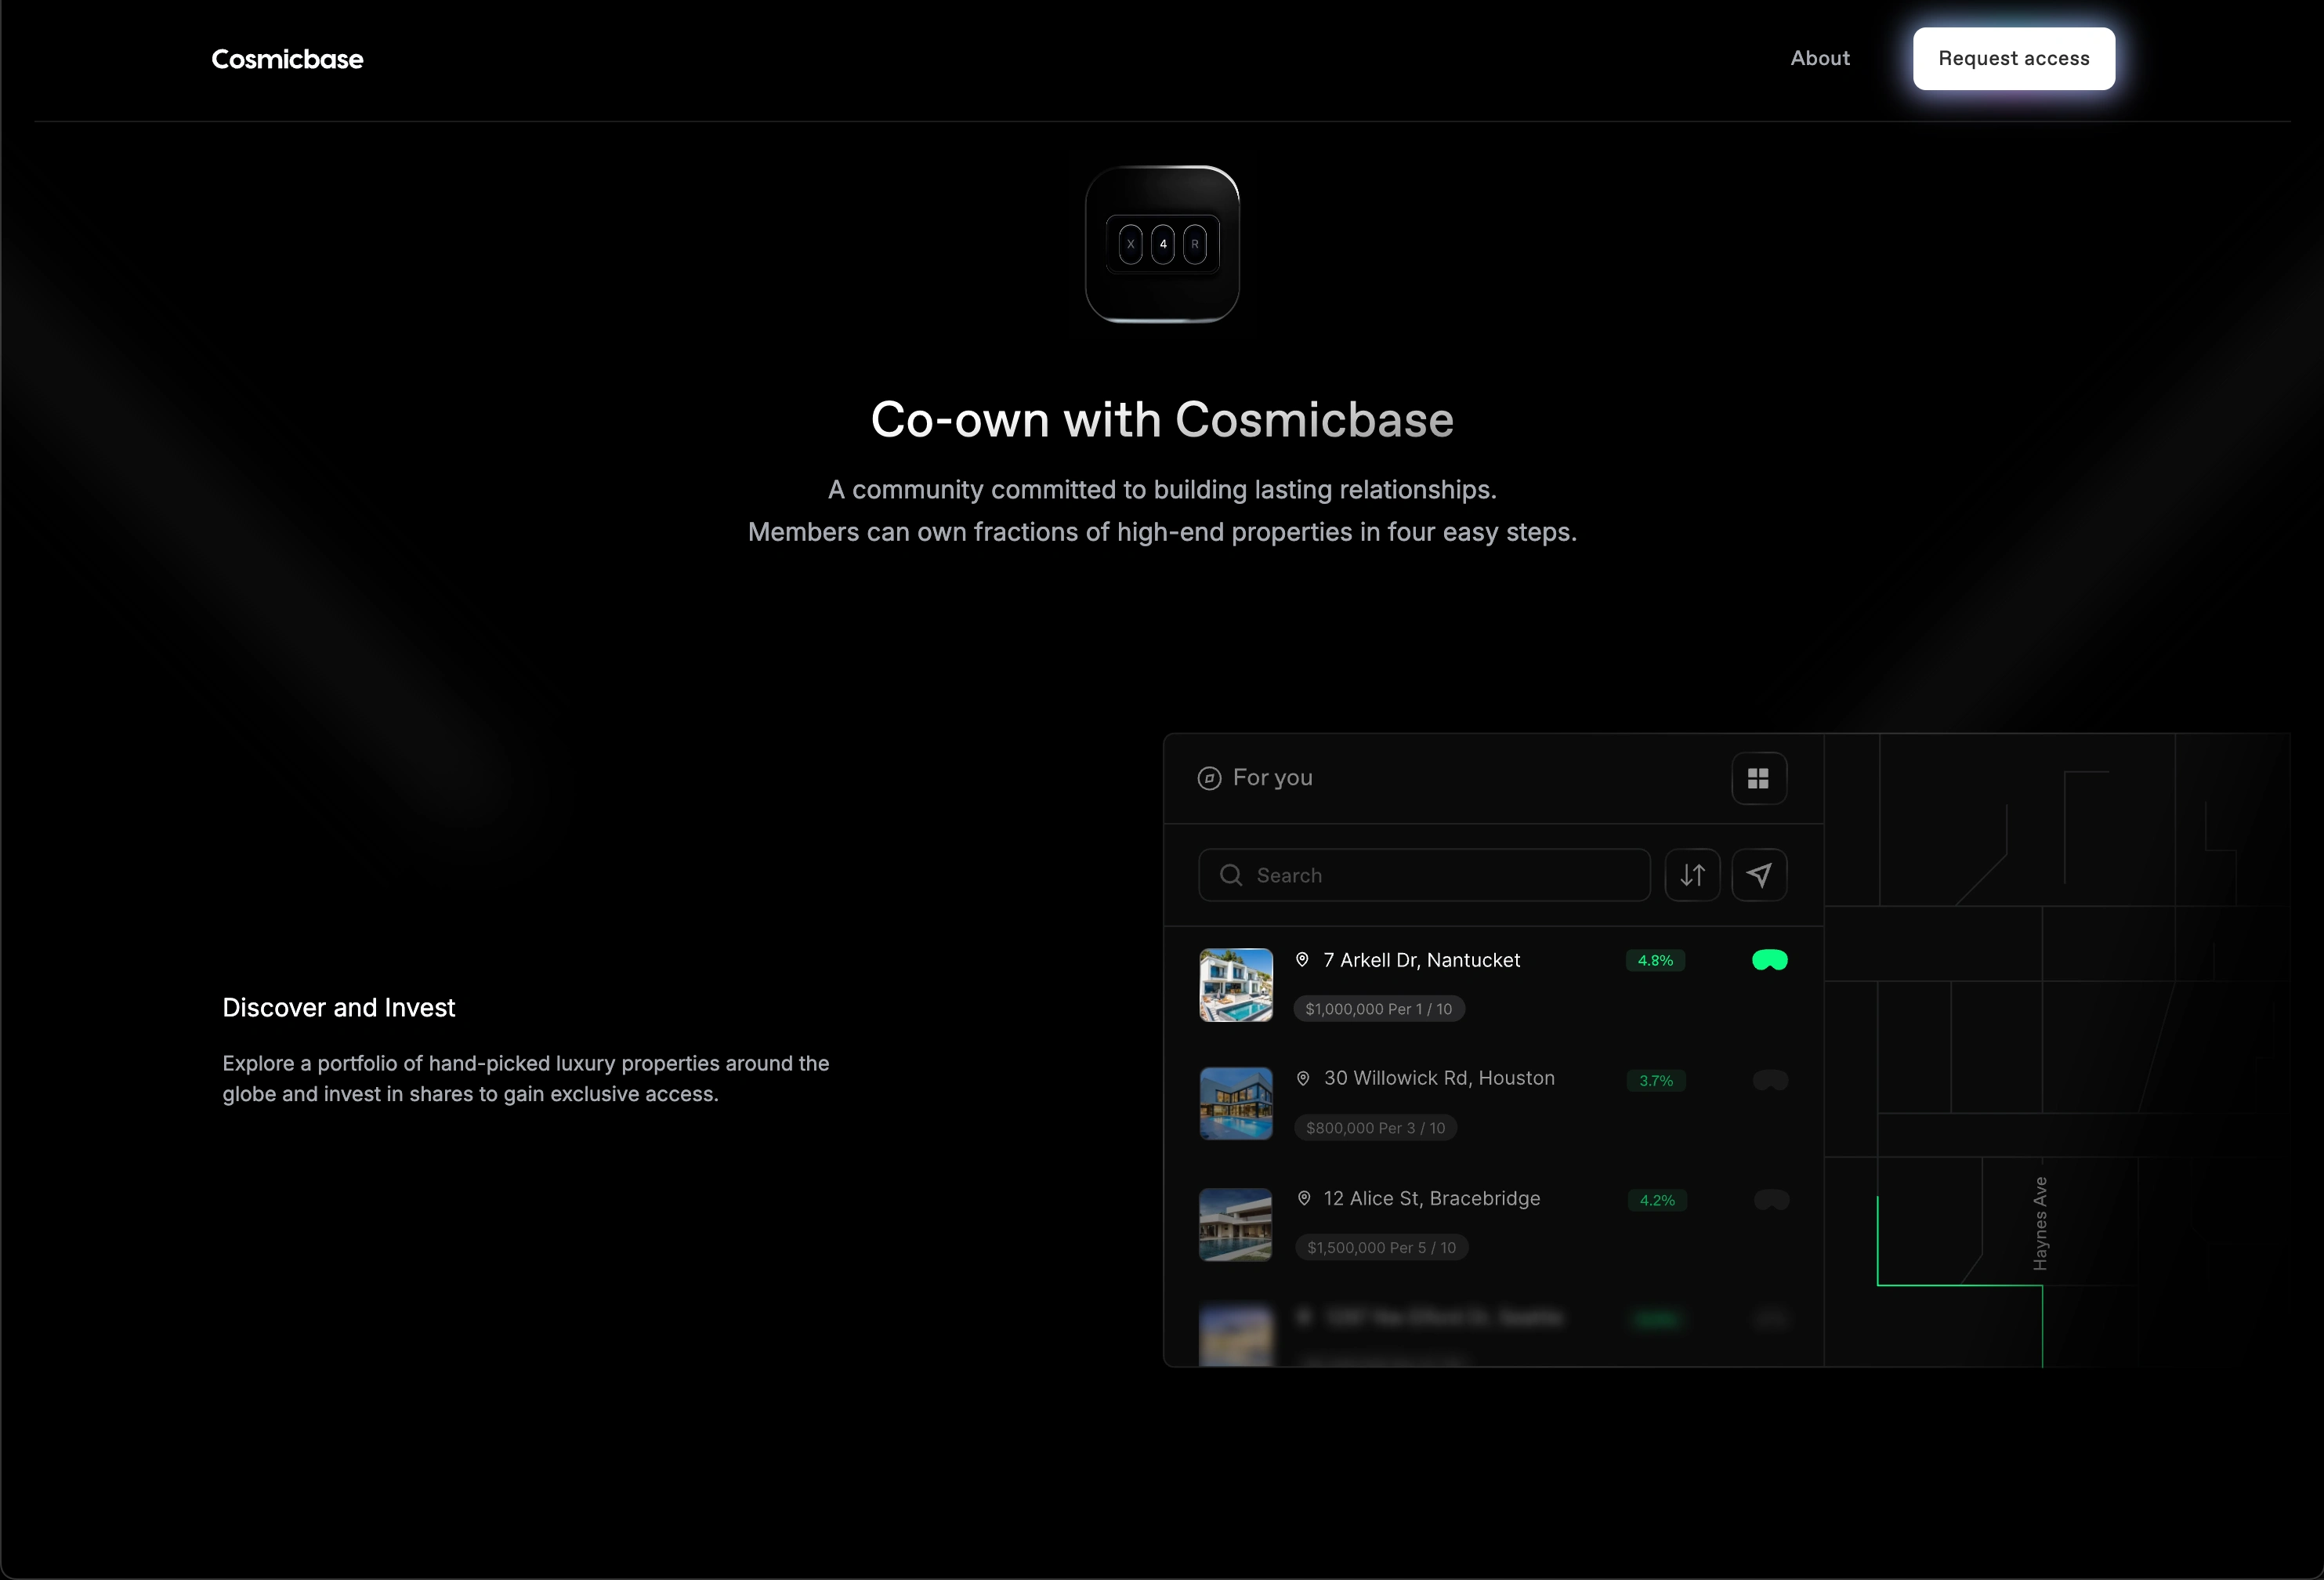Click the compass icon beside For you

[1209, 778]
